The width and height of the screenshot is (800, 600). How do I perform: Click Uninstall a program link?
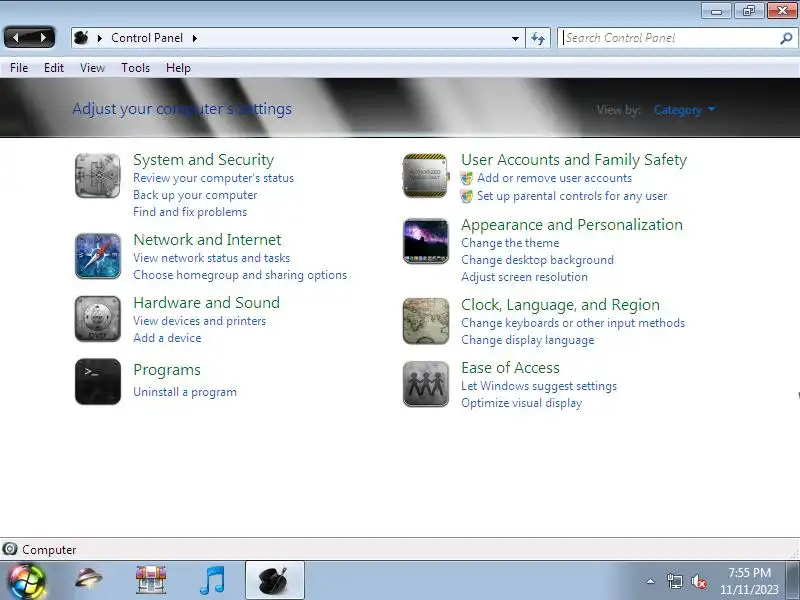[185, 392]
